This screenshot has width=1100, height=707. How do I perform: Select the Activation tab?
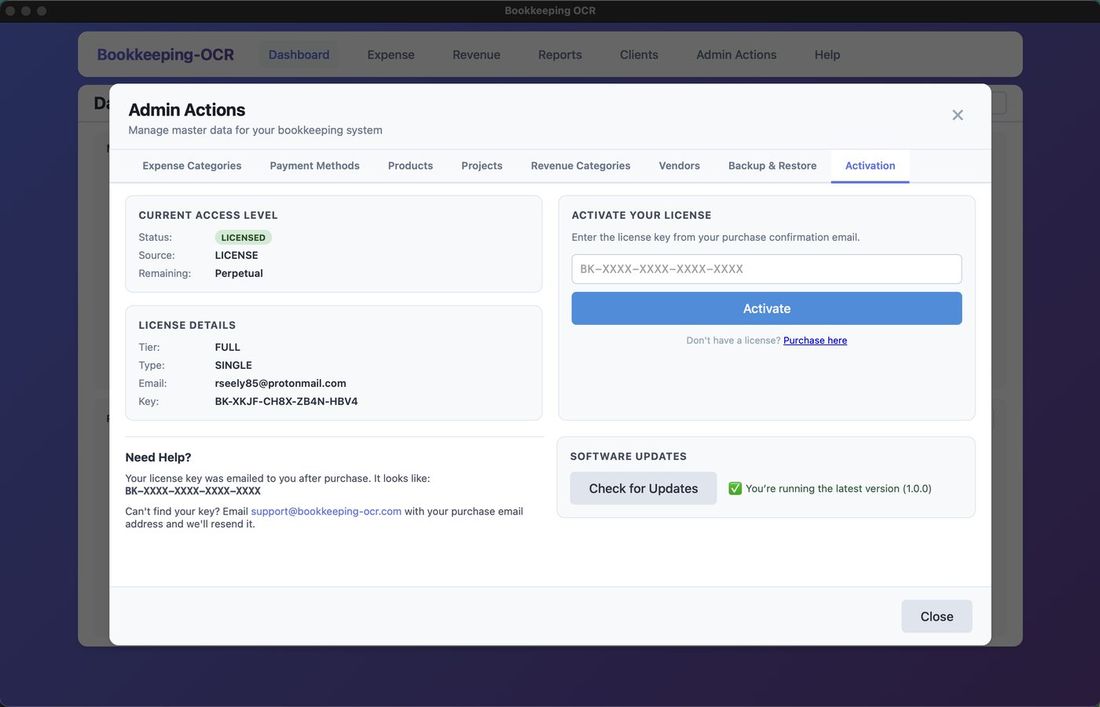point(870,166)
